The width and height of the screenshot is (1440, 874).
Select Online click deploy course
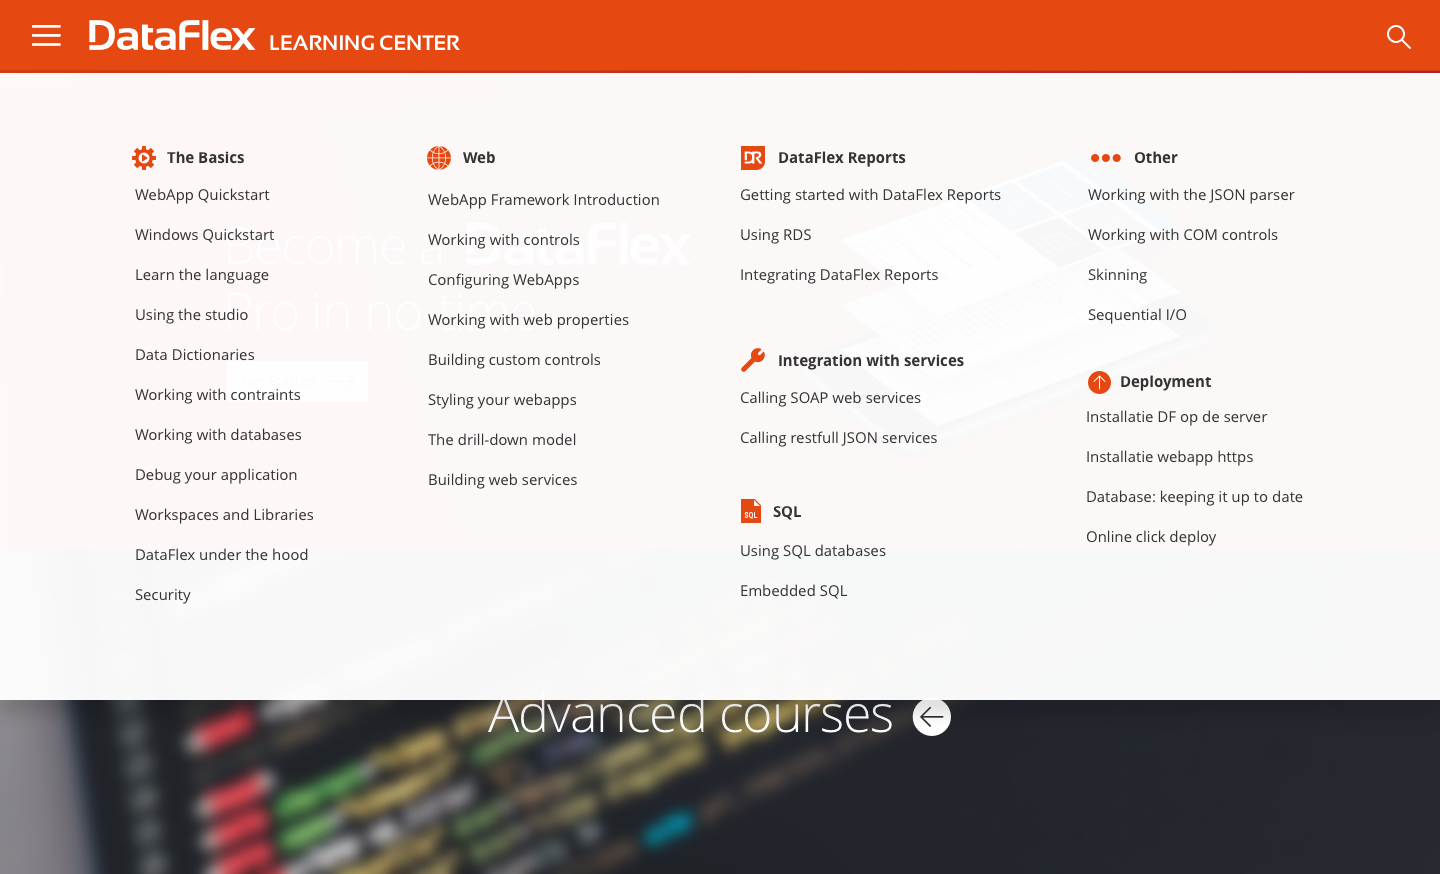(1151, 537)
